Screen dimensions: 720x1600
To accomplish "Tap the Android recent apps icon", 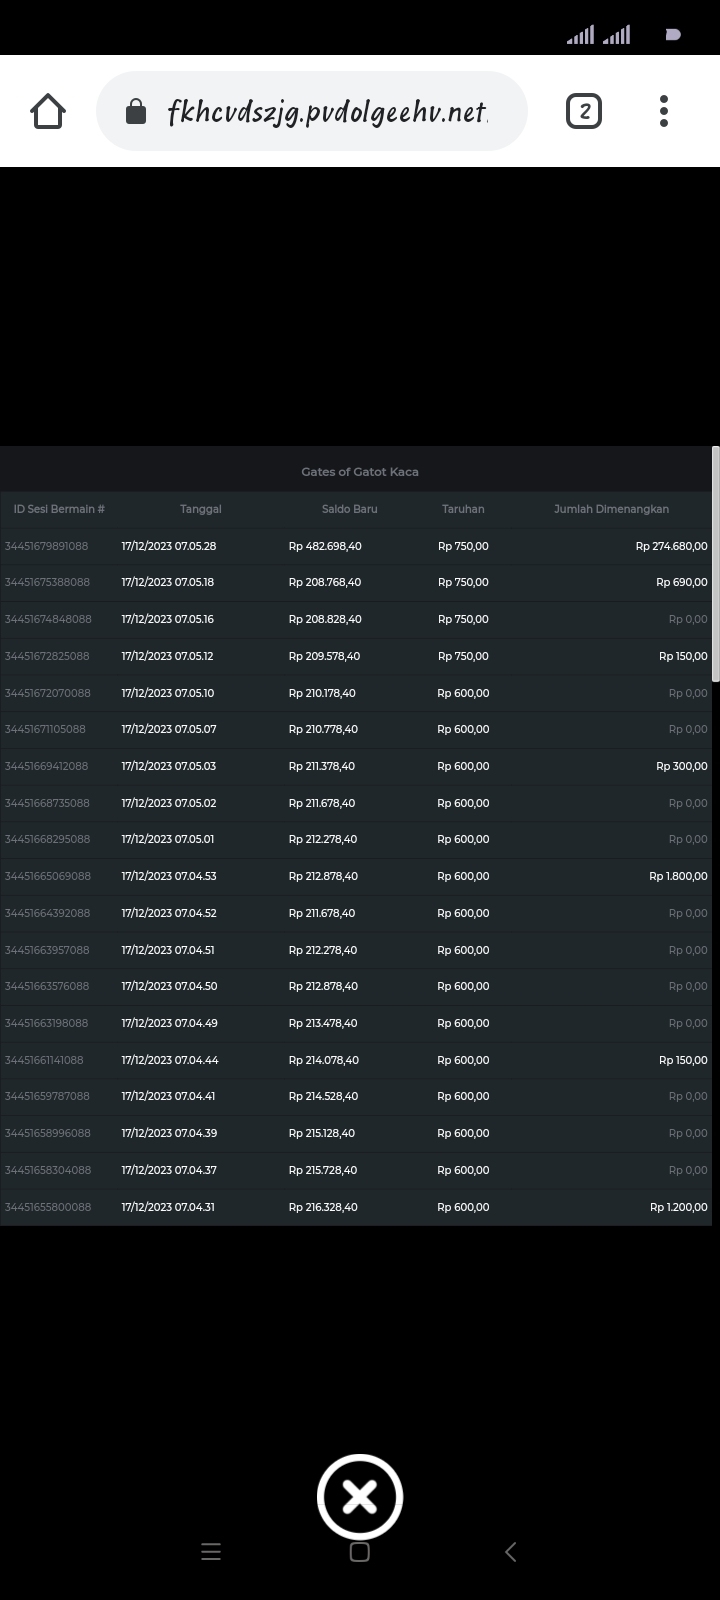I will click(211, 1552).
